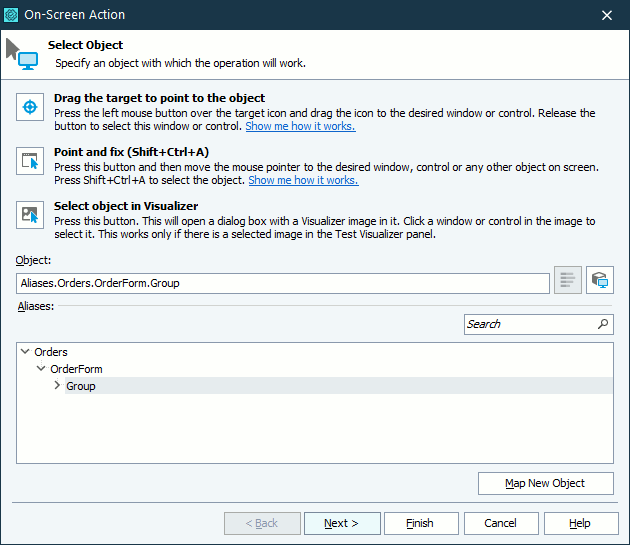Open 'Show me how it works' link for Drag target

tap(300, 127)
